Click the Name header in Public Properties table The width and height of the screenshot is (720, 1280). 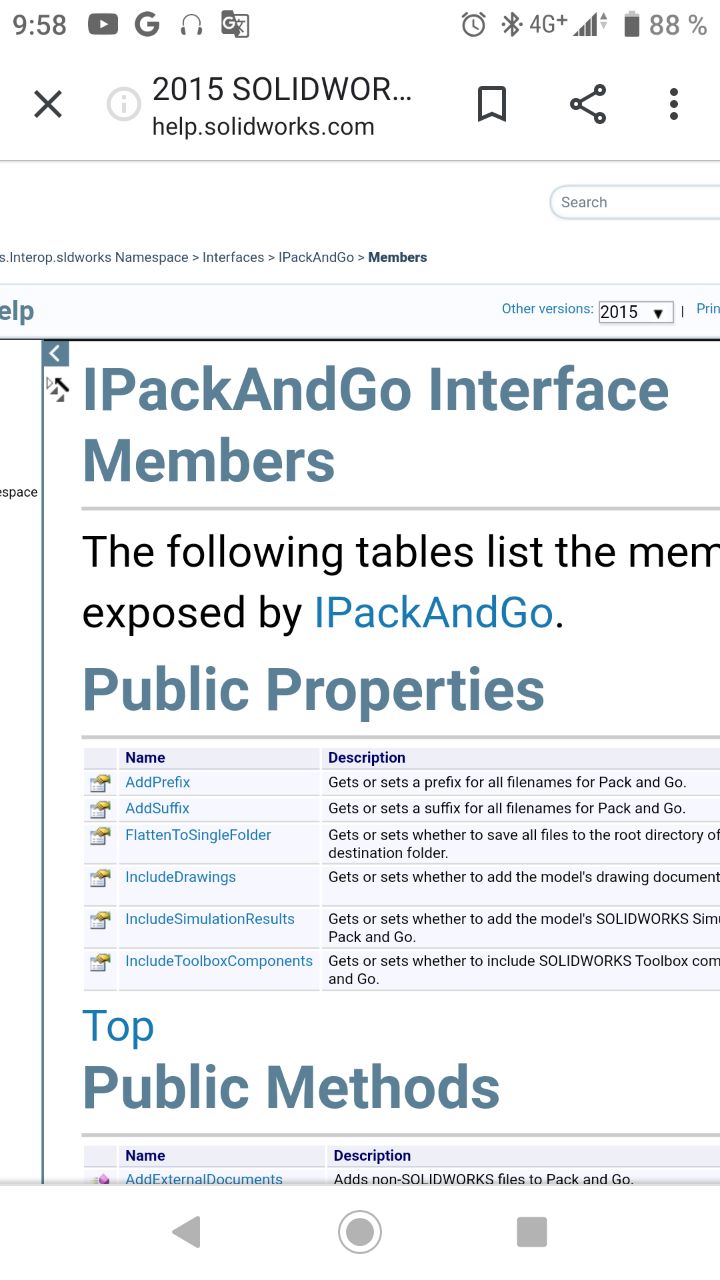click(145, 757)
